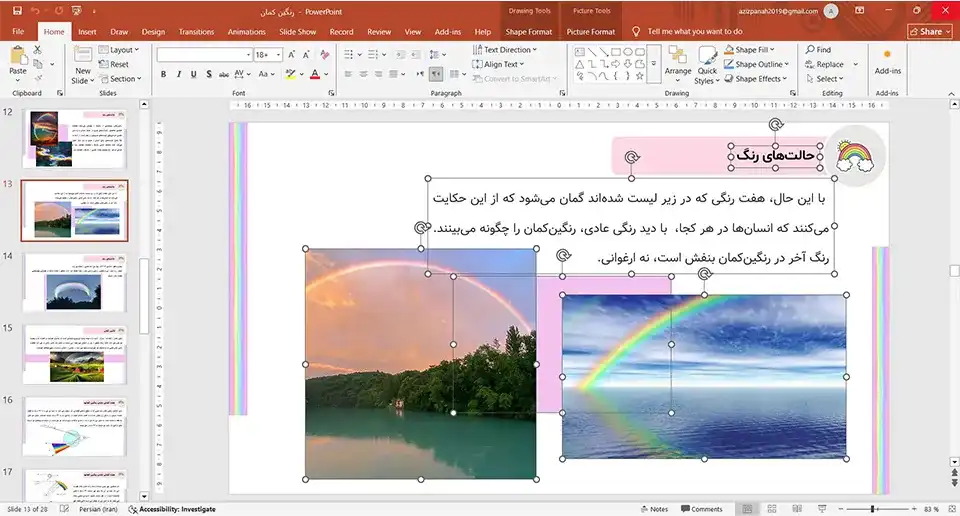Toggle Bold formatting
This screenshot has height=516, width=960.
pyautogui.click(x=163, y=74)
